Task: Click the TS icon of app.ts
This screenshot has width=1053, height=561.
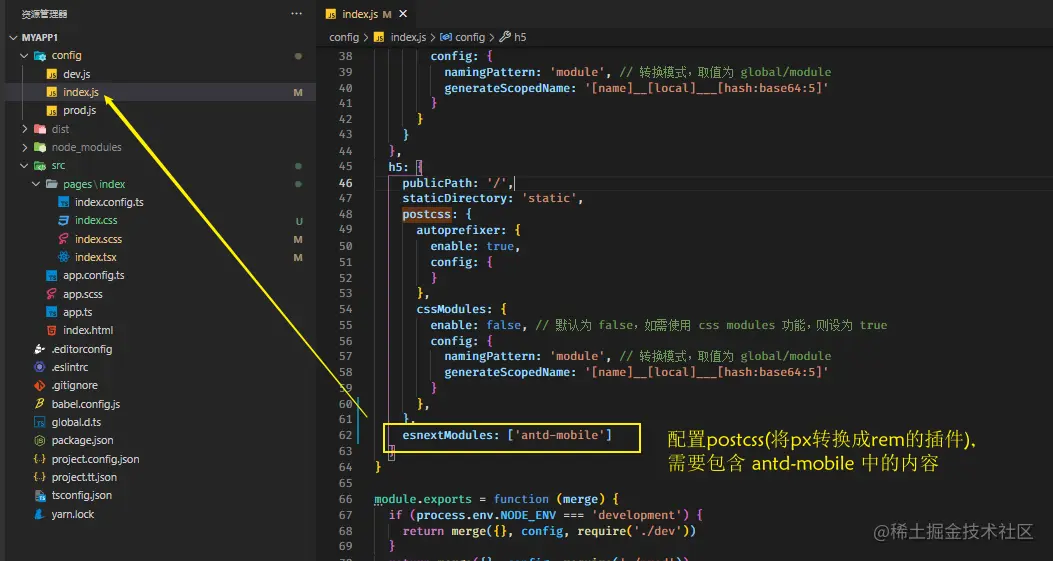Action: coord(52,312)
